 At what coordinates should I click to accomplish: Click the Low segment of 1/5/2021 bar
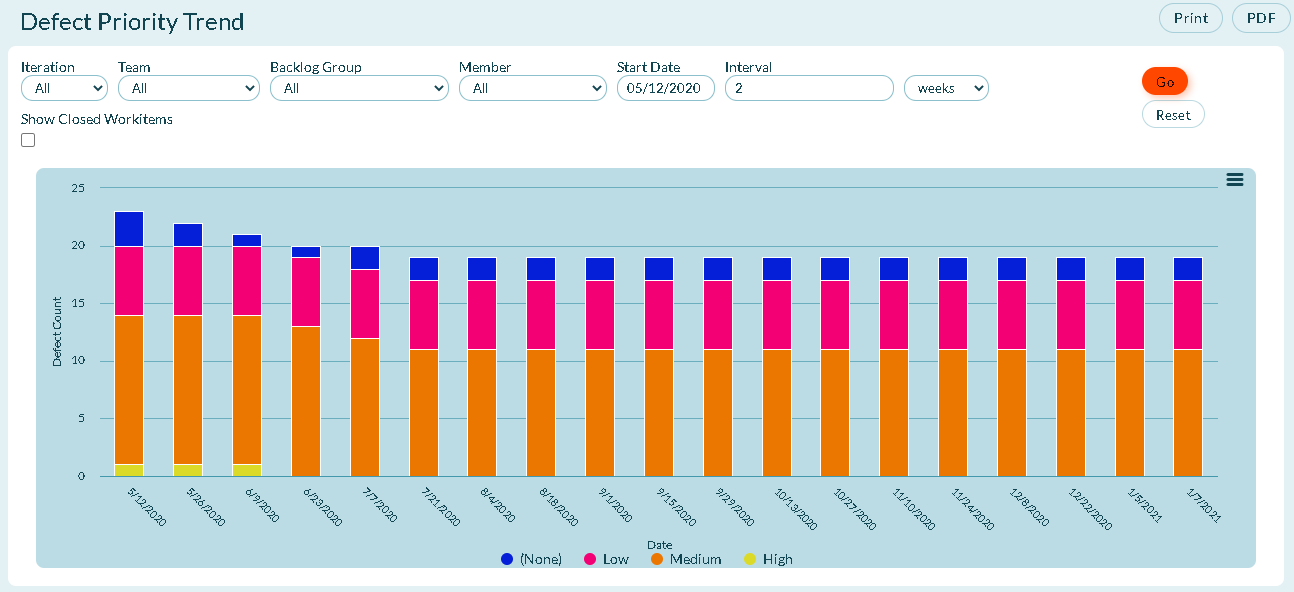[1130, 315]
